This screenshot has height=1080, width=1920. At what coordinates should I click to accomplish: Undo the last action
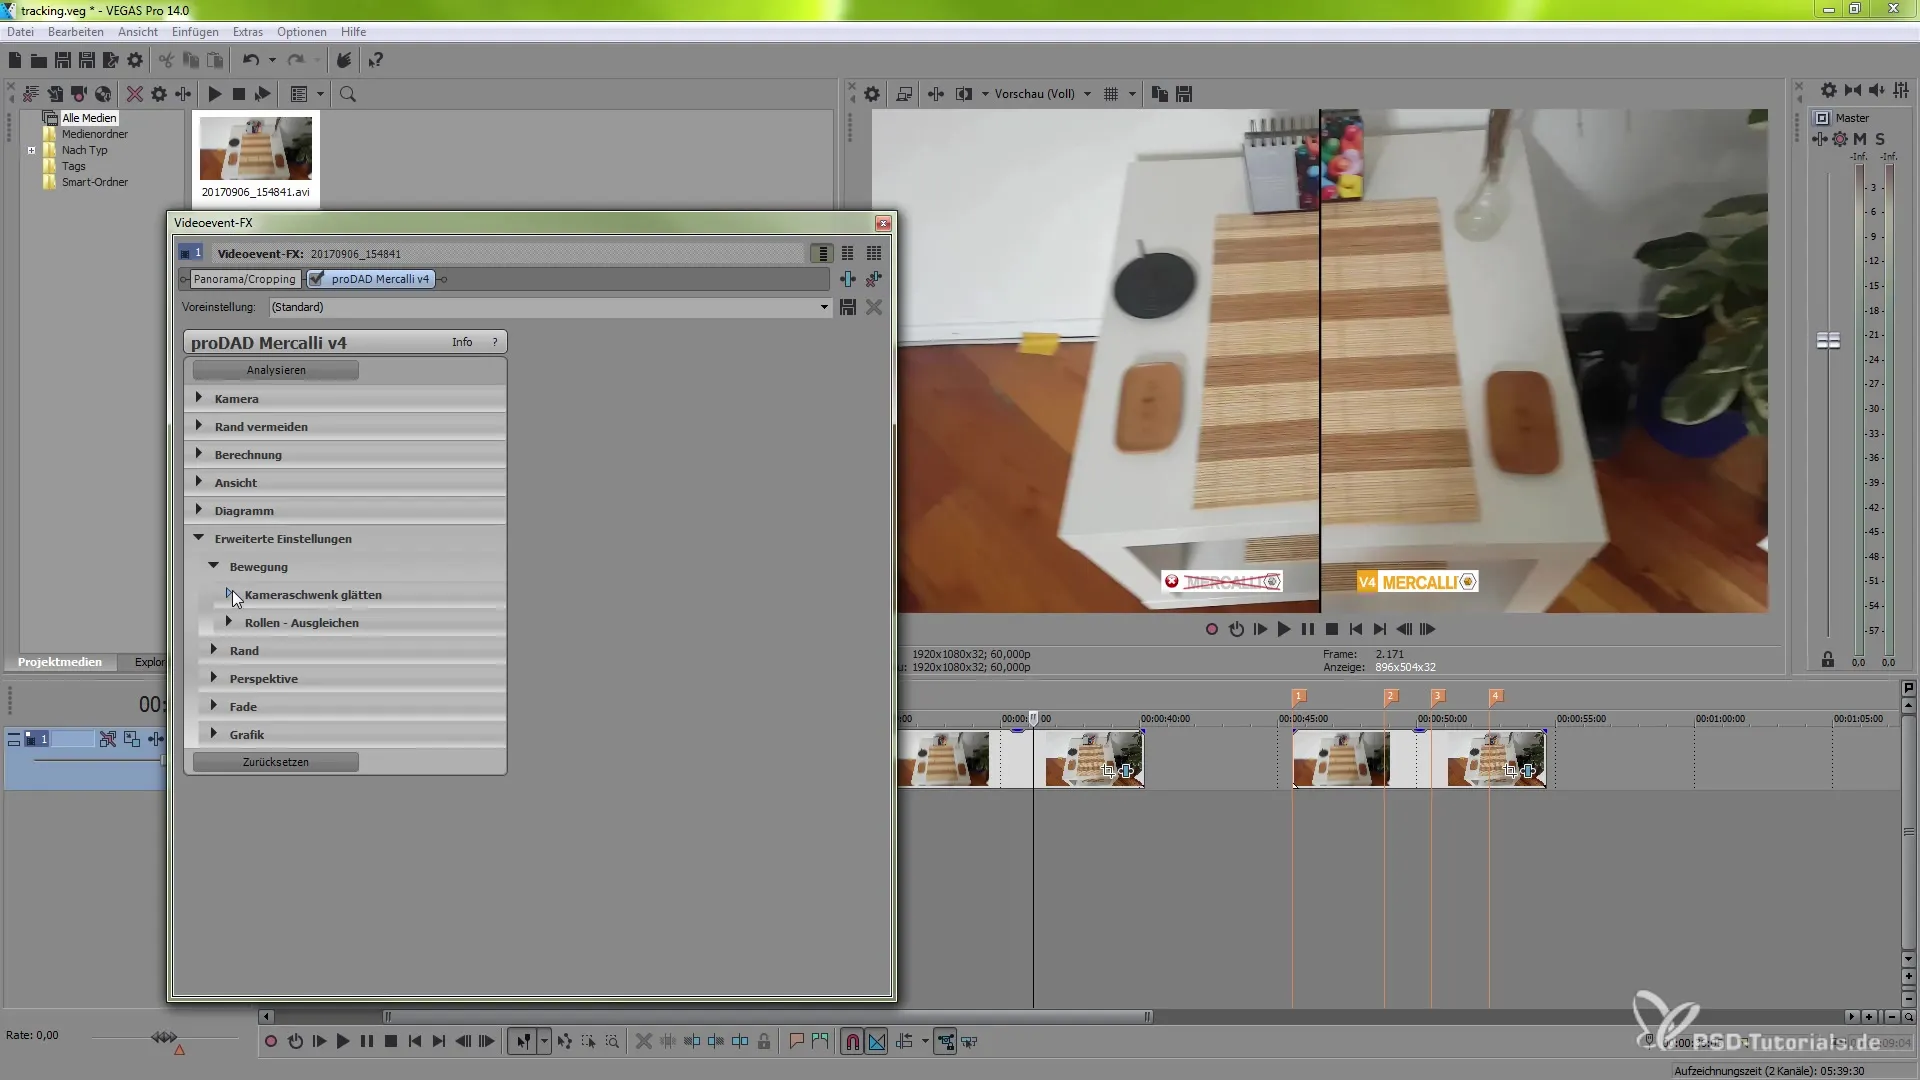pos(250,61)
